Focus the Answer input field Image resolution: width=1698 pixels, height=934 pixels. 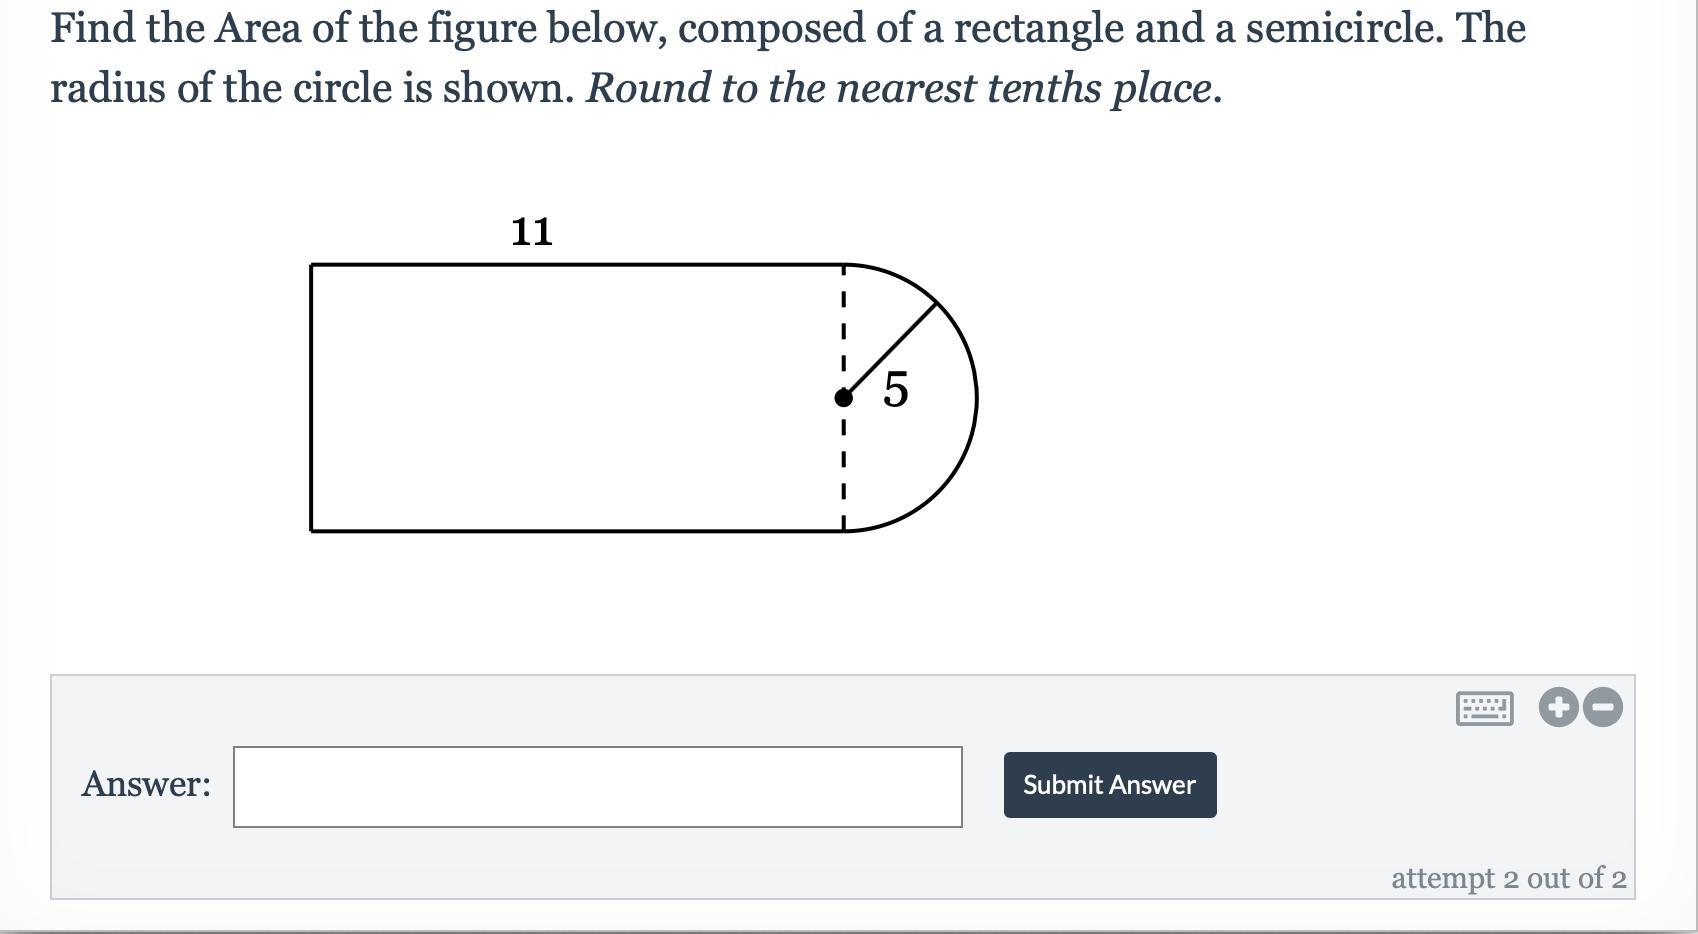pyautogui.click(x=598, y=787)
